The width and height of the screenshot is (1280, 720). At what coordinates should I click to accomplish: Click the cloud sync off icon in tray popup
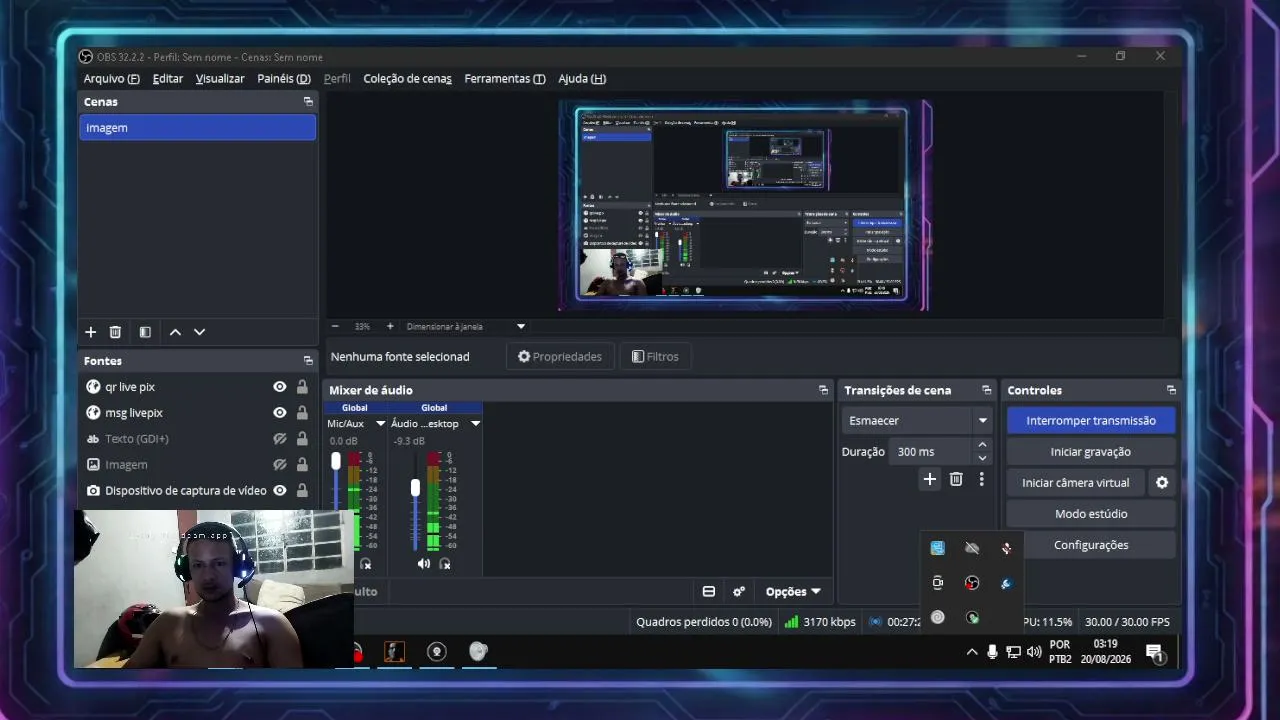pos(972,548)
